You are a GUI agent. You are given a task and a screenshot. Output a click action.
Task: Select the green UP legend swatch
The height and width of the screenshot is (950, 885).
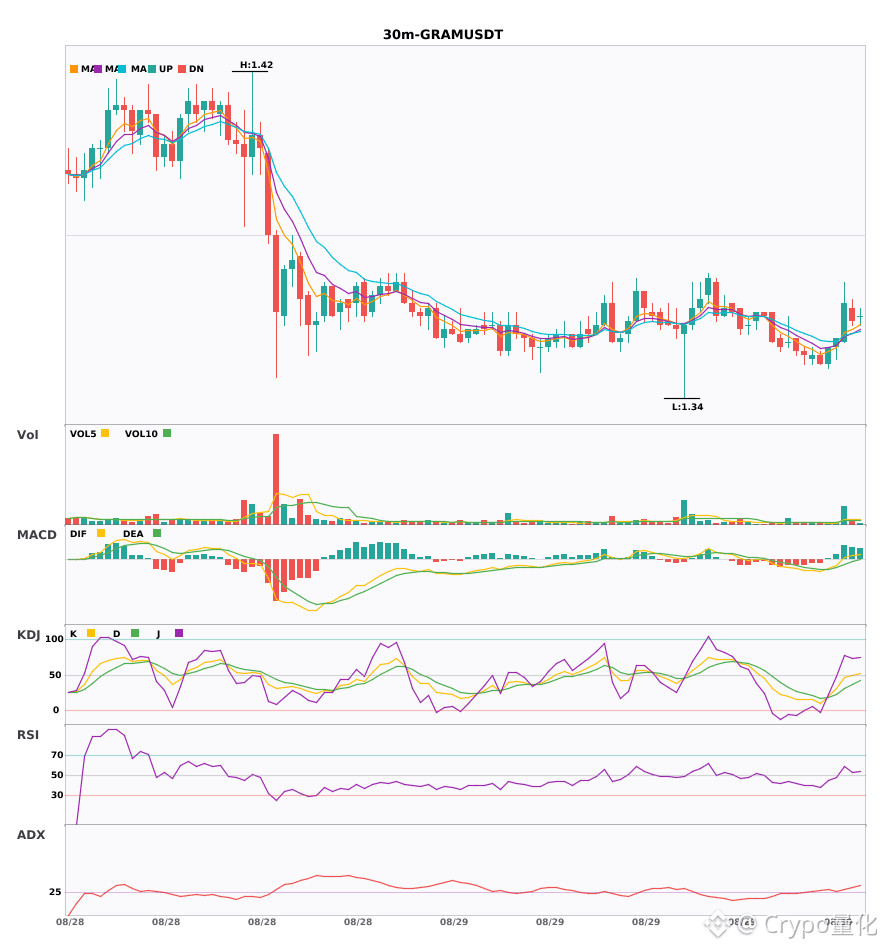(x=152, y=69)
